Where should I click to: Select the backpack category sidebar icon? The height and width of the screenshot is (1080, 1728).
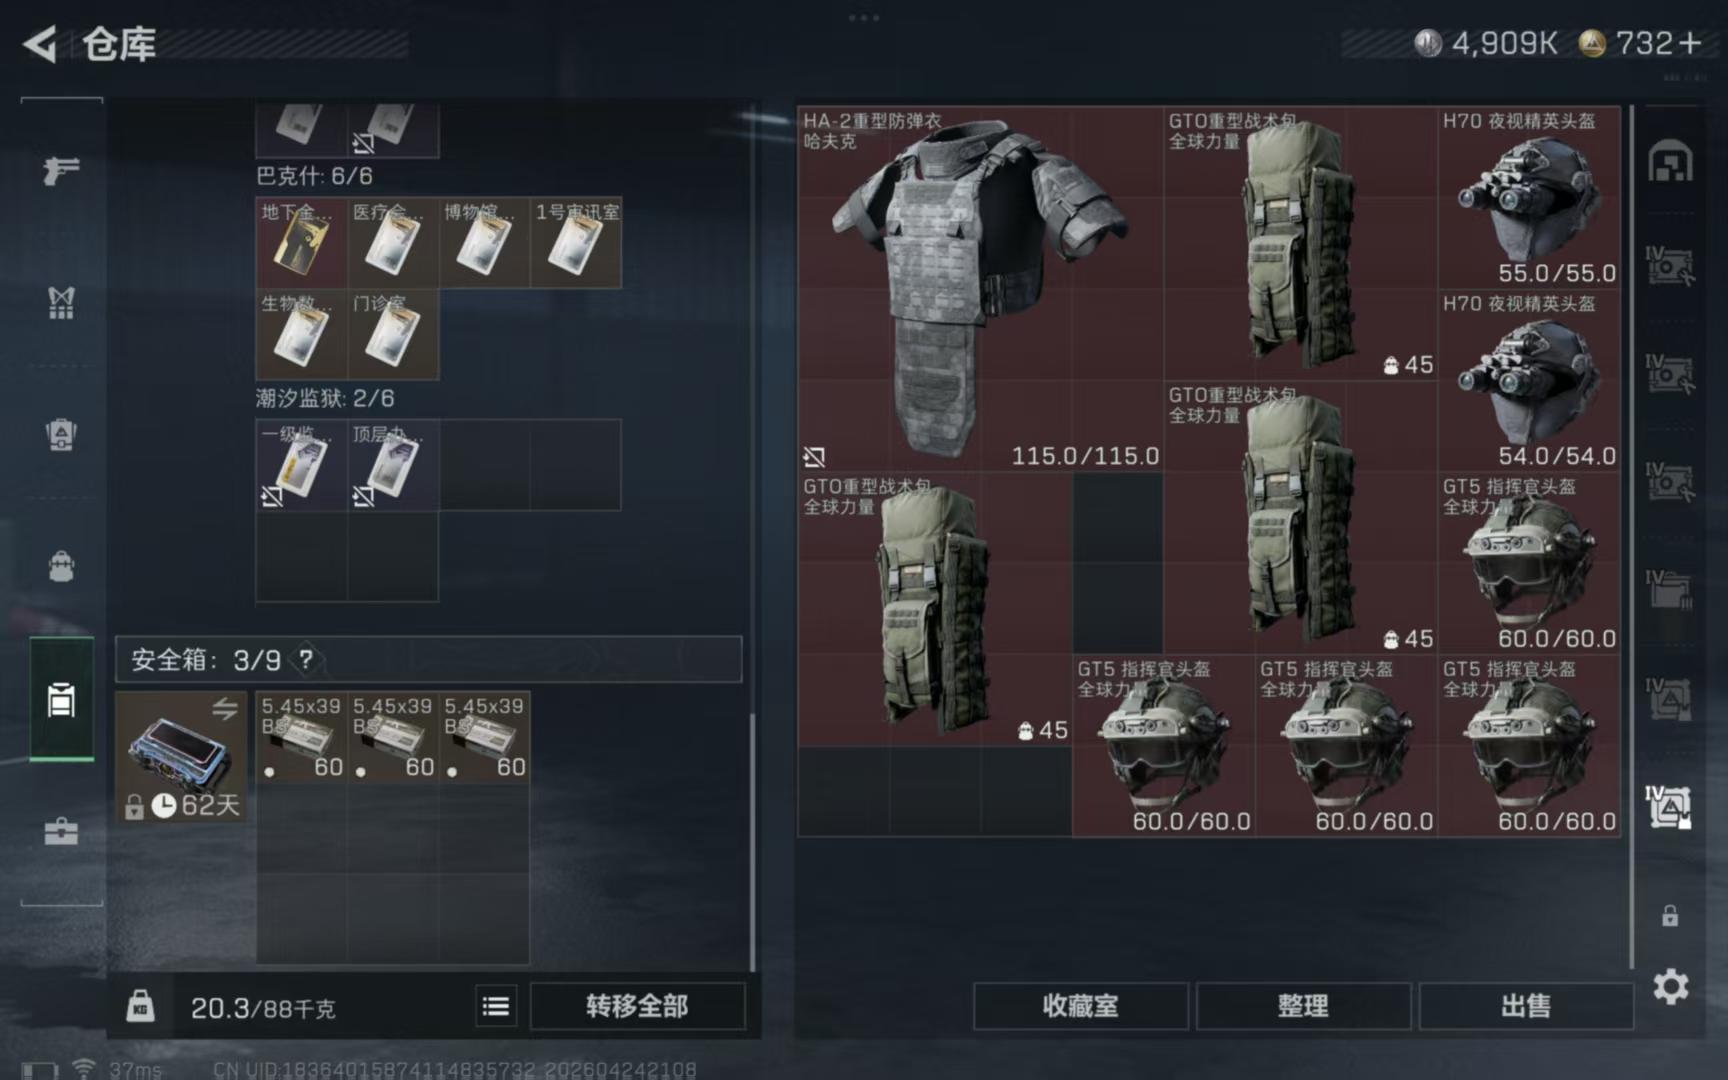point(61,566)
